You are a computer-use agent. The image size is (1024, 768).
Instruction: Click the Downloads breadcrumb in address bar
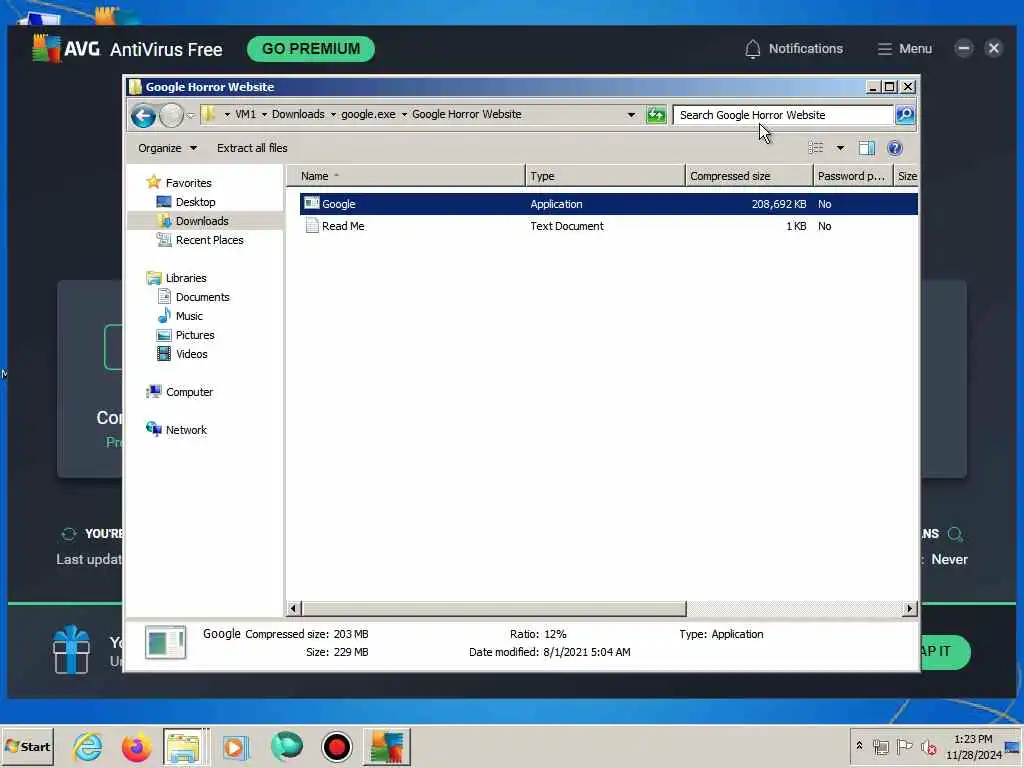coord(298,114)
